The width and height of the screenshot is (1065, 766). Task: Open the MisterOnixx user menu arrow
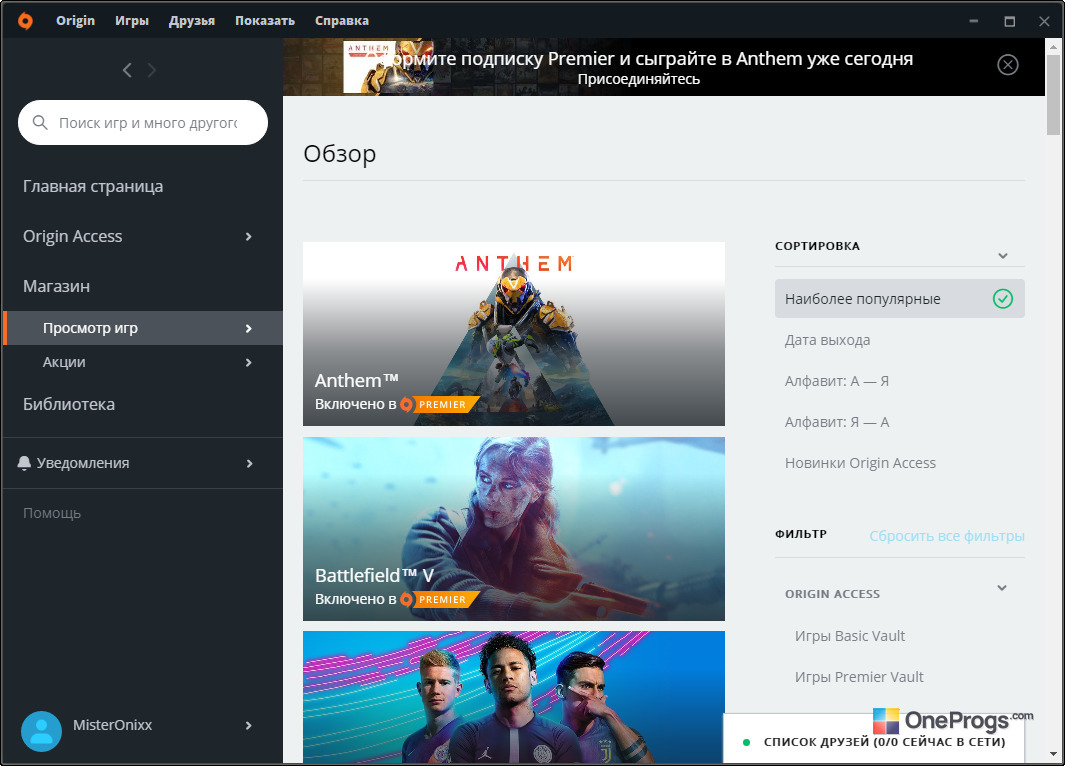click(249, 725)
